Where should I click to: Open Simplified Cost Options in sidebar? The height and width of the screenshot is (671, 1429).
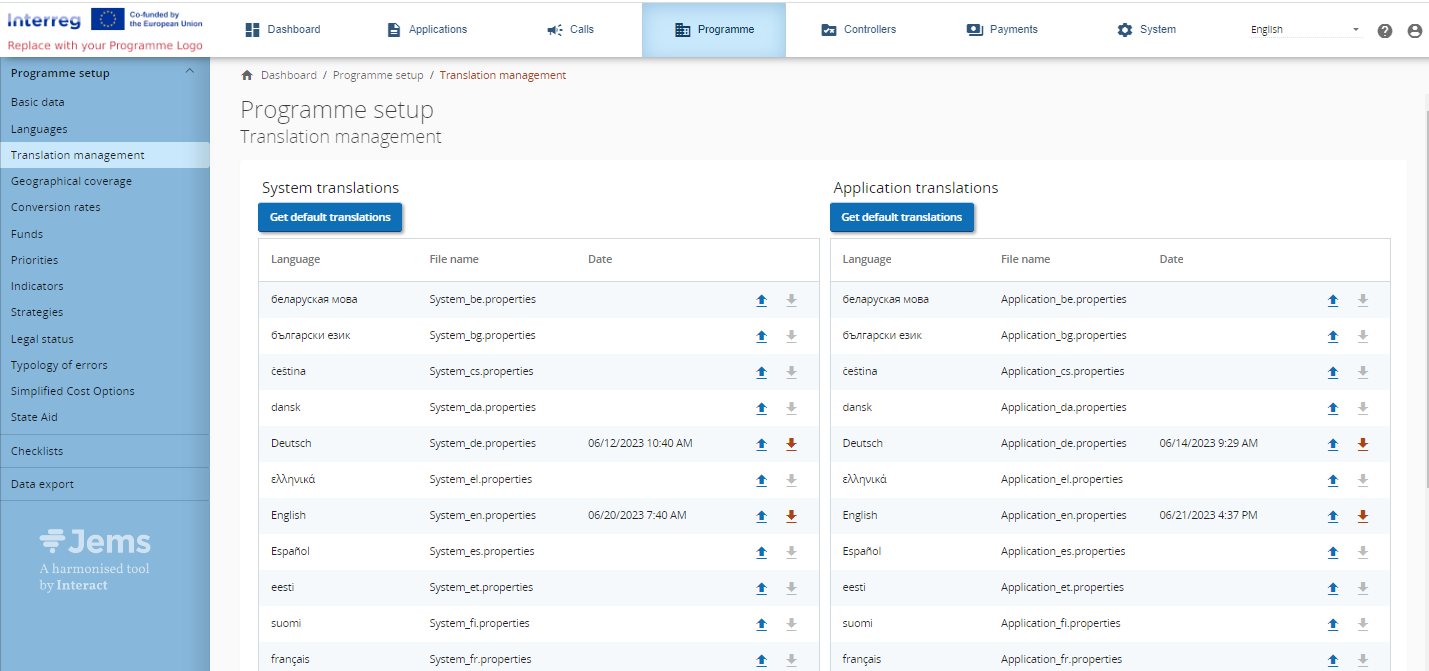pos(72,391)
